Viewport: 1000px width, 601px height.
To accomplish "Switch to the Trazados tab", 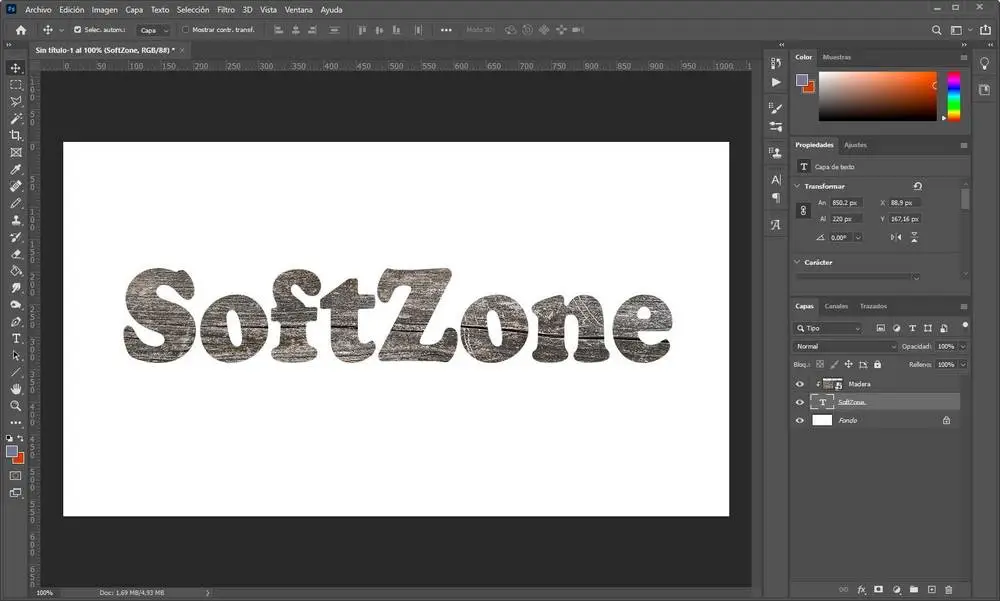I will tap(873, 306).
